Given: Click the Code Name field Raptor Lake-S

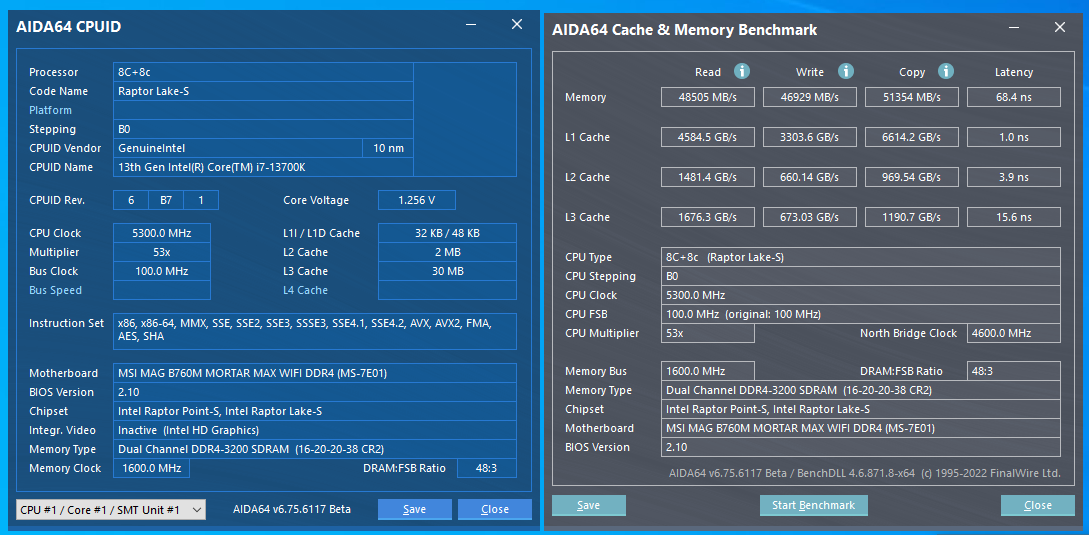Looking at the screenshot, I should coord(263,91).
